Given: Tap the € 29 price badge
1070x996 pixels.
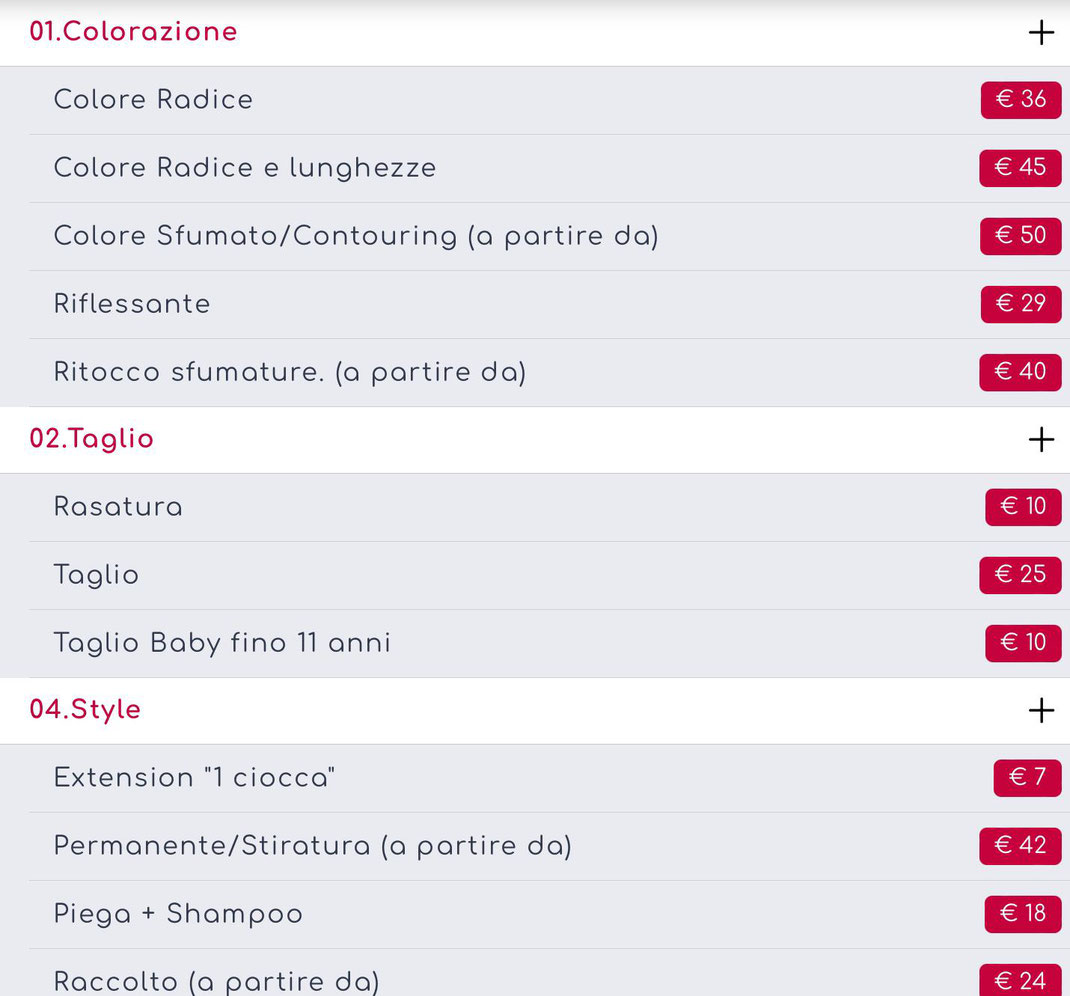Looking at the screenshot, I should (x=1021, y=304).
